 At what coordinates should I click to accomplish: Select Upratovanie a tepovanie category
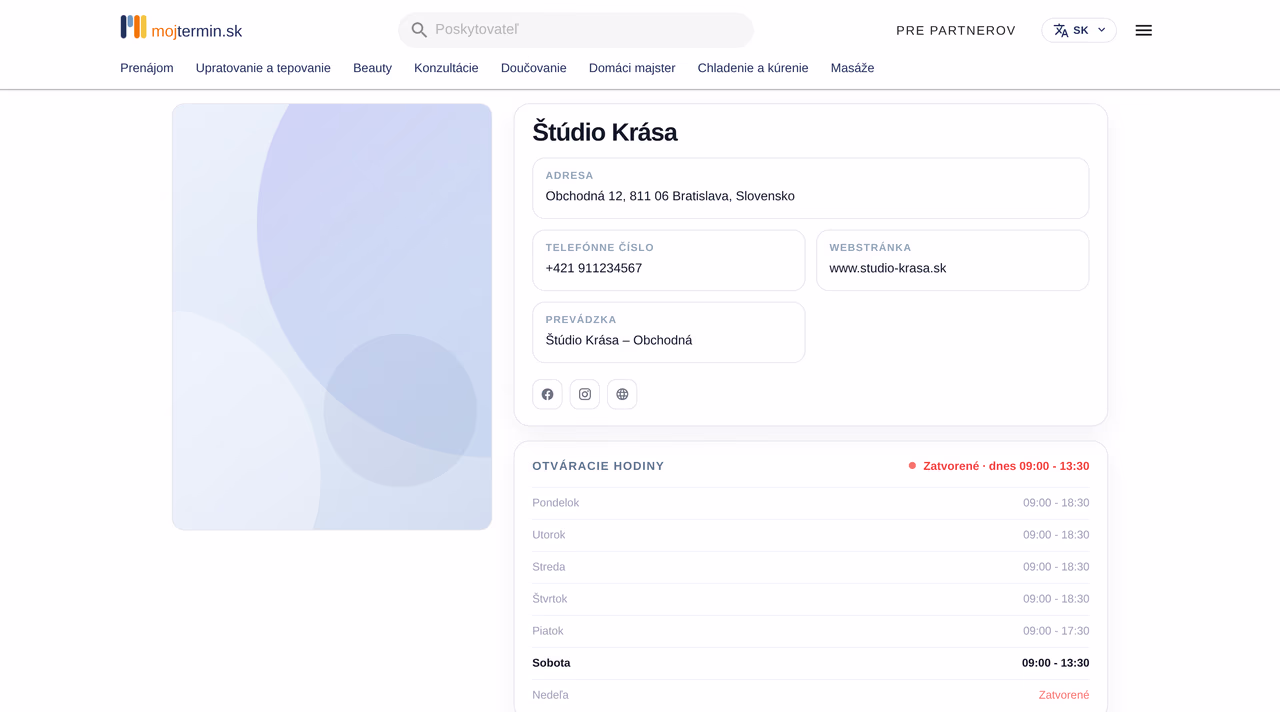click(263, 68)
